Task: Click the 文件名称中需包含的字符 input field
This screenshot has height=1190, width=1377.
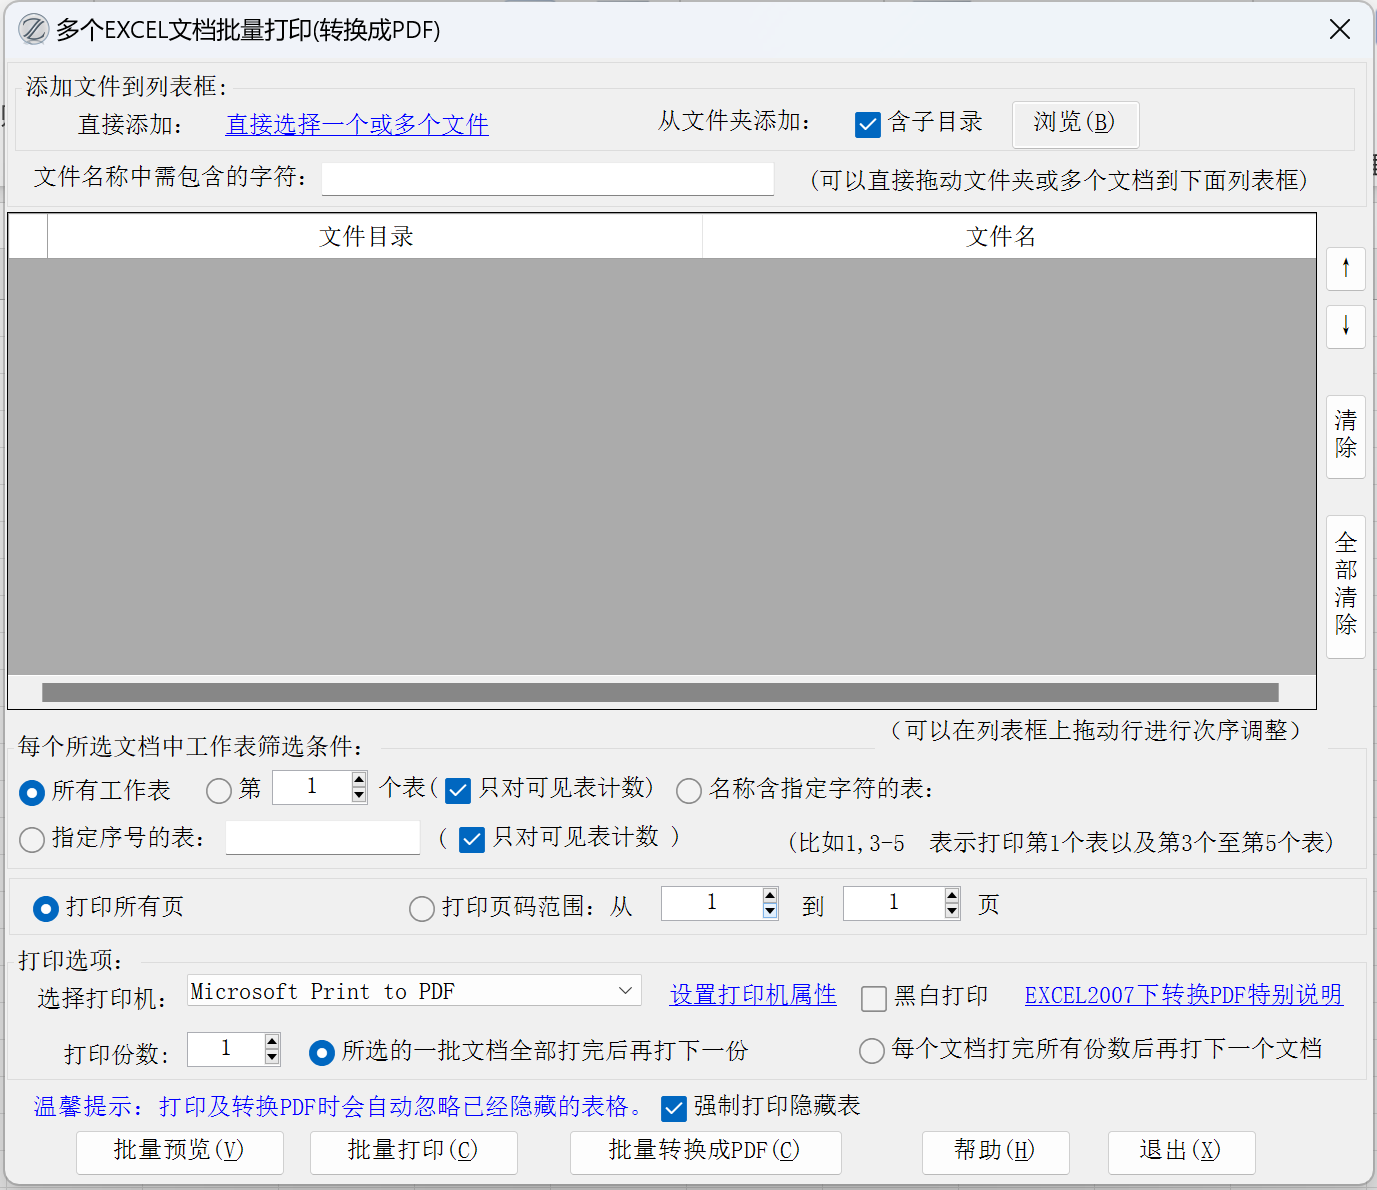Action: [x=547, y=179]
